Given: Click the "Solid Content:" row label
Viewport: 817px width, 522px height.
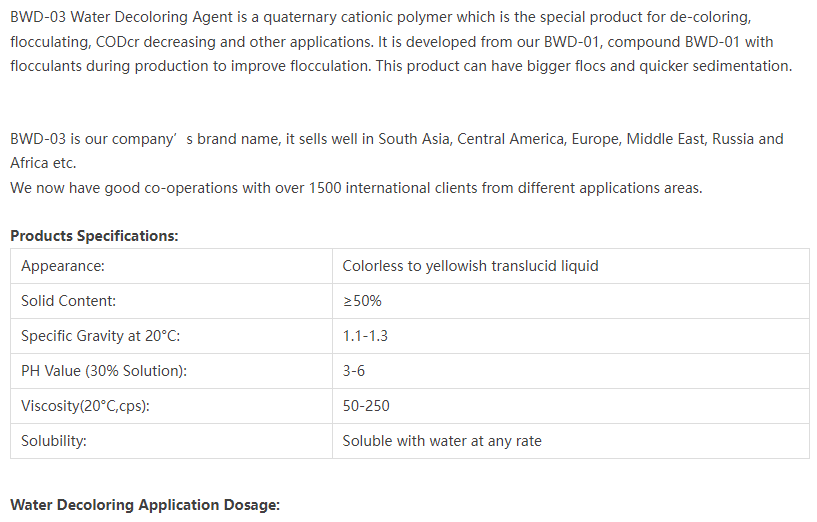Looking at the screenshot, I should point(68,301).
